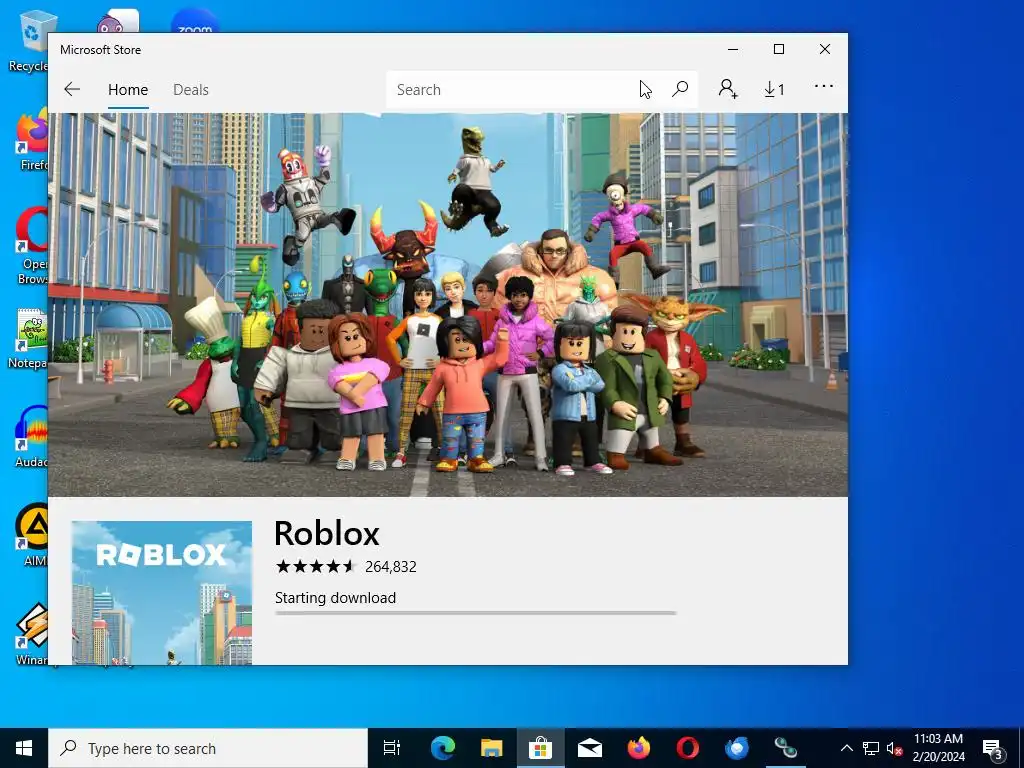Select the Recycle Bin desktop icon
1024x768 pixels.
[28, 40]
